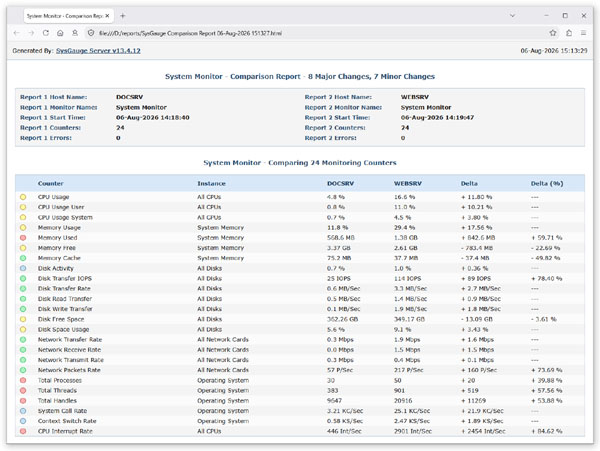Click the red dot beside Total Processes
The image size is (600, 451).
pyautogui.click(x=23, y=380)
